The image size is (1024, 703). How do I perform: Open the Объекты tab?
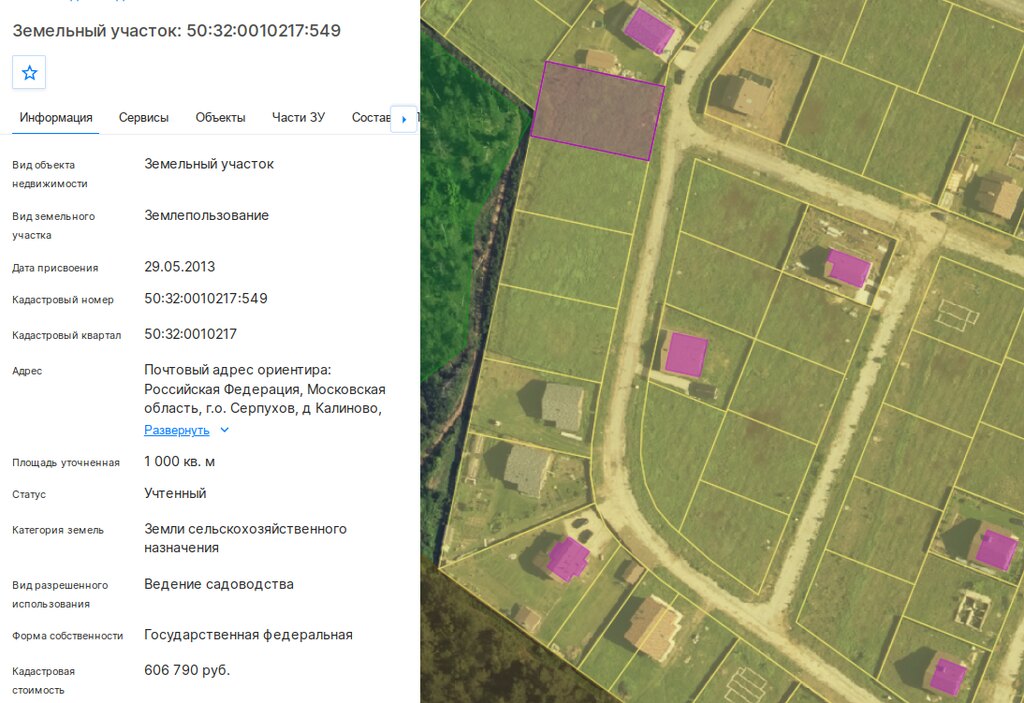220,118
